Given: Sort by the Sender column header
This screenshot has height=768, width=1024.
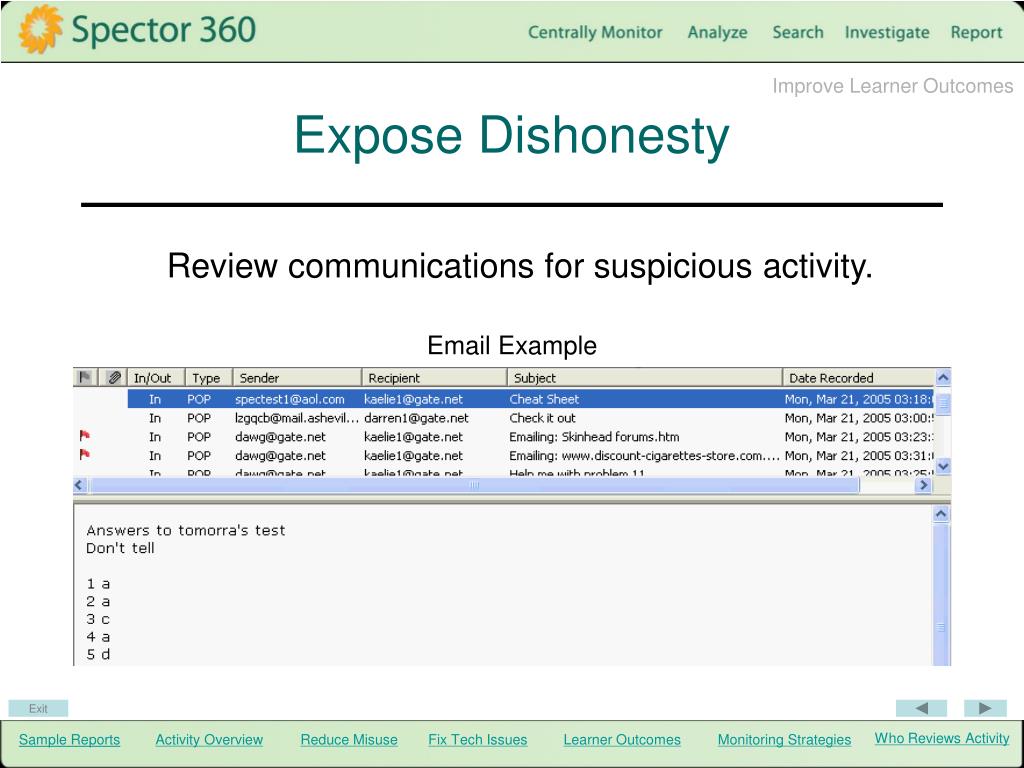Looking at the screenshot, I should click(297, 377).
